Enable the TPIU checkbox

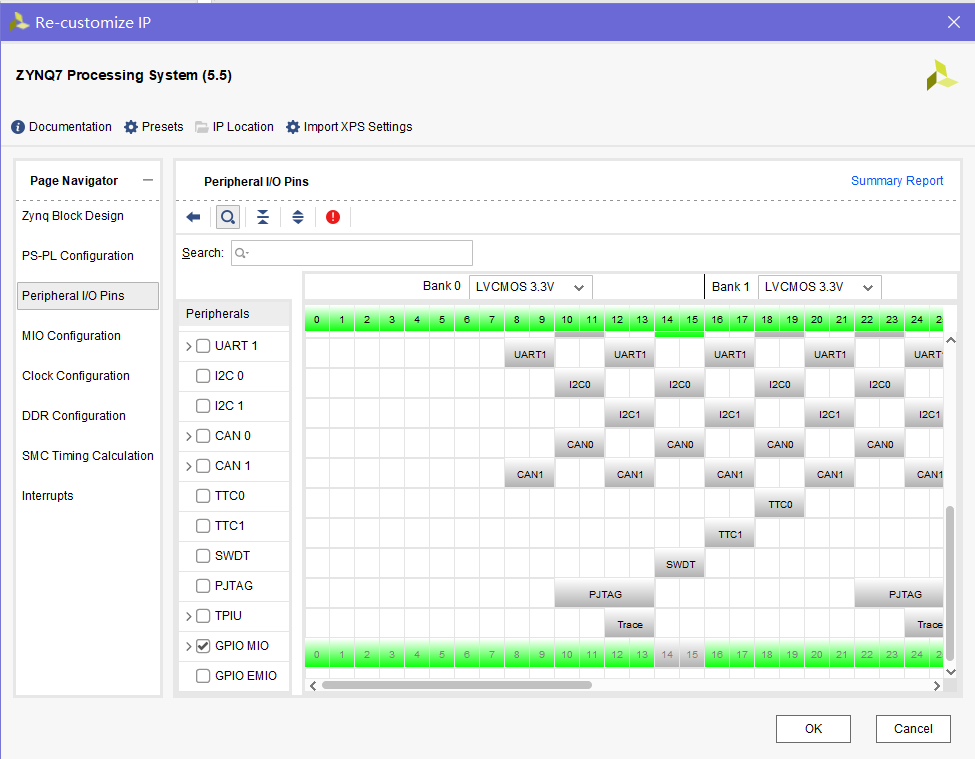[x=203, y=615]
